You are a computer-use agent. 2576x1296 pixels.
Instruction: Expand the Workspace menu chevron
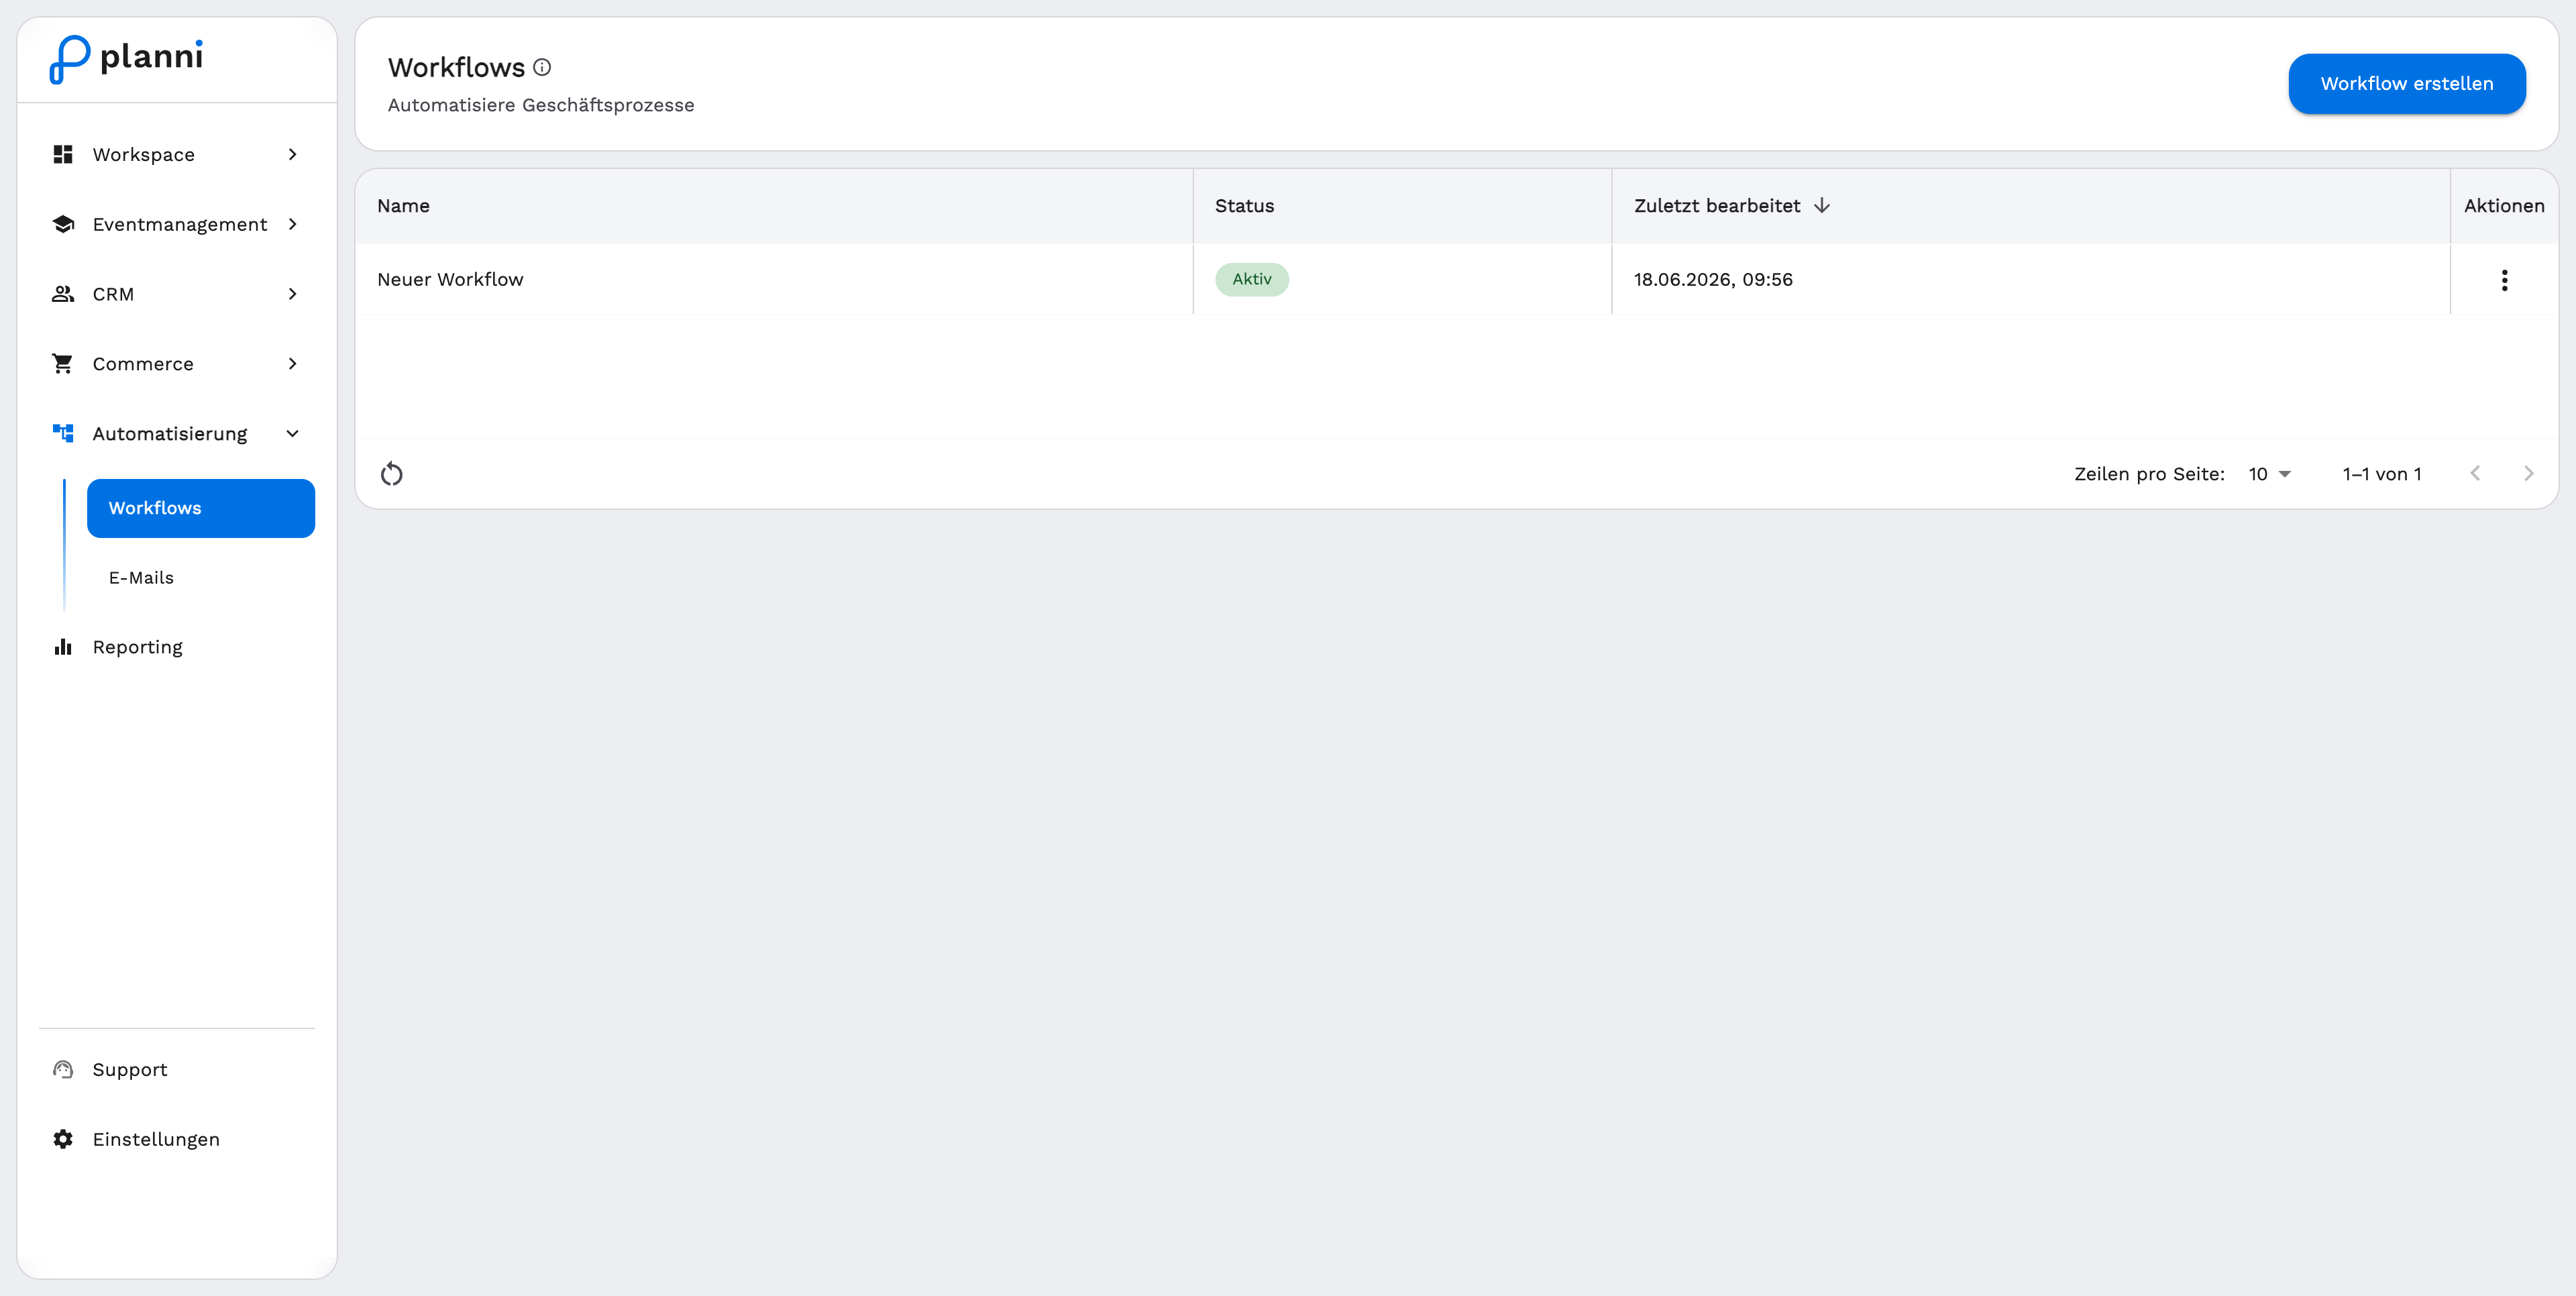pyautogui.click(x=292, y=154)
